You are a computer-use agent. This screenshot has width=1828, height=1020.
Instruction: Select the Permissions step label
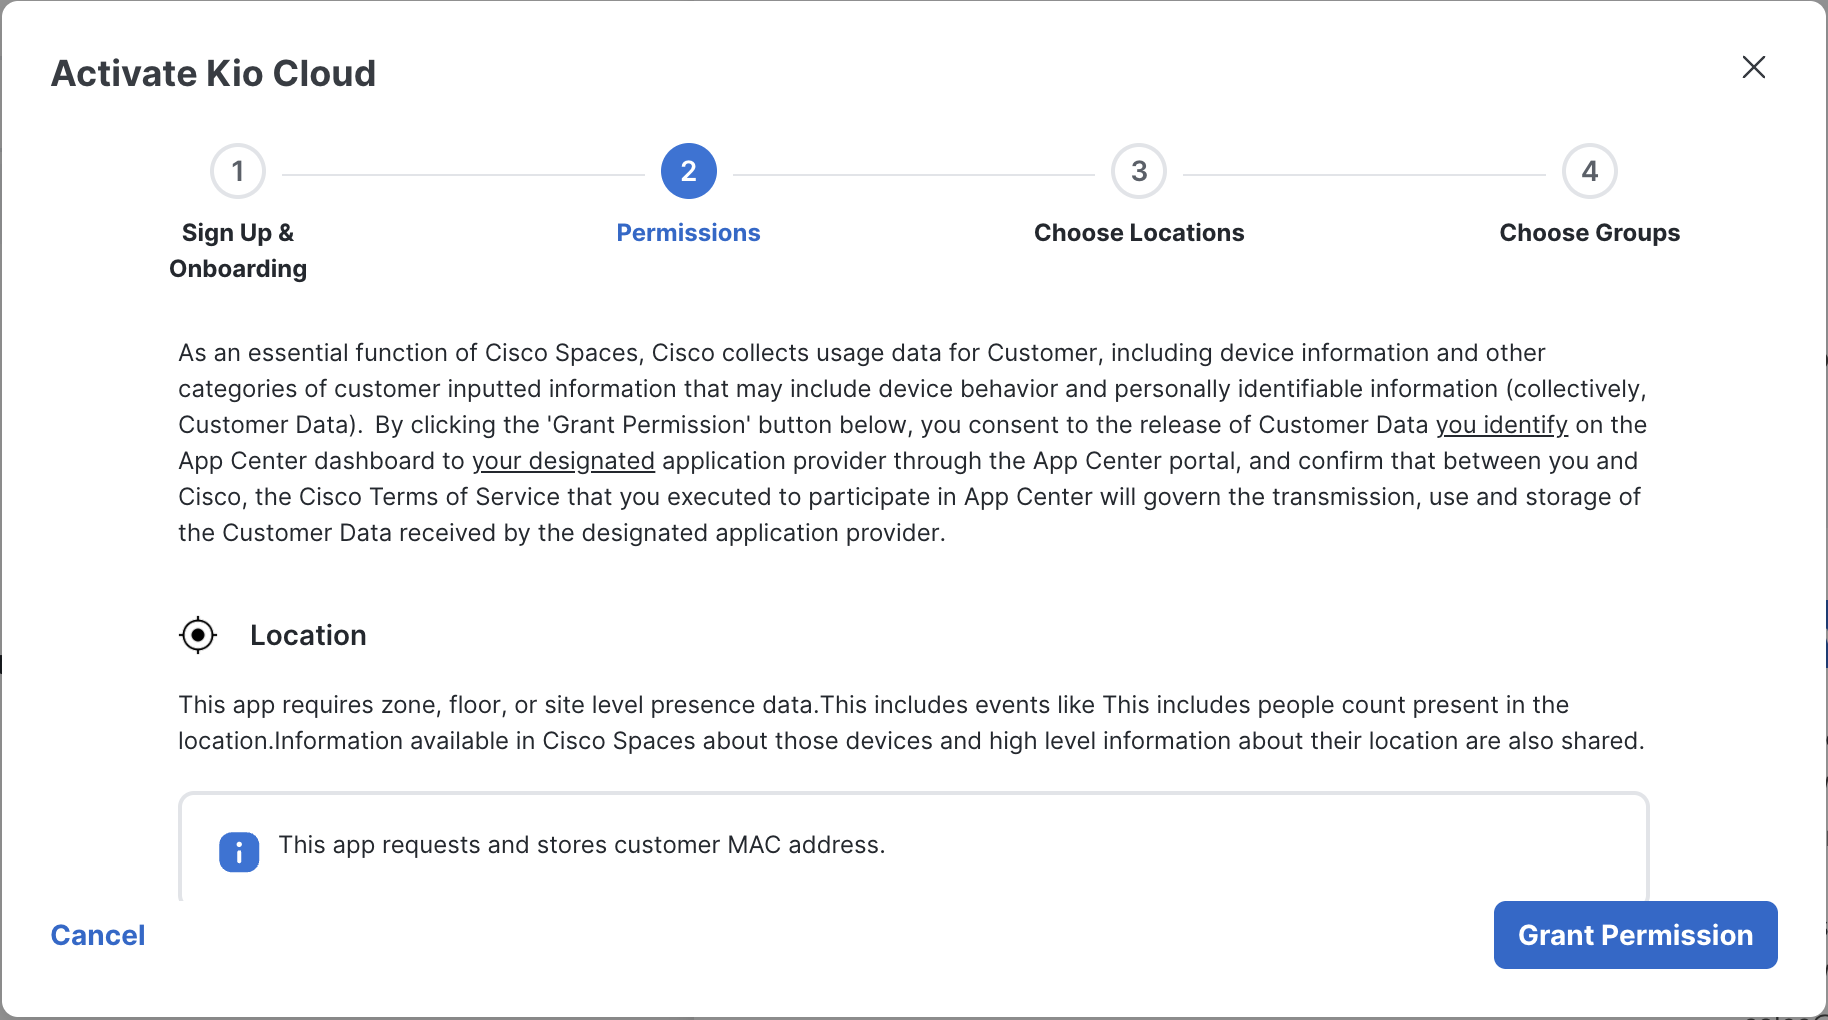[x=688, y=233]
